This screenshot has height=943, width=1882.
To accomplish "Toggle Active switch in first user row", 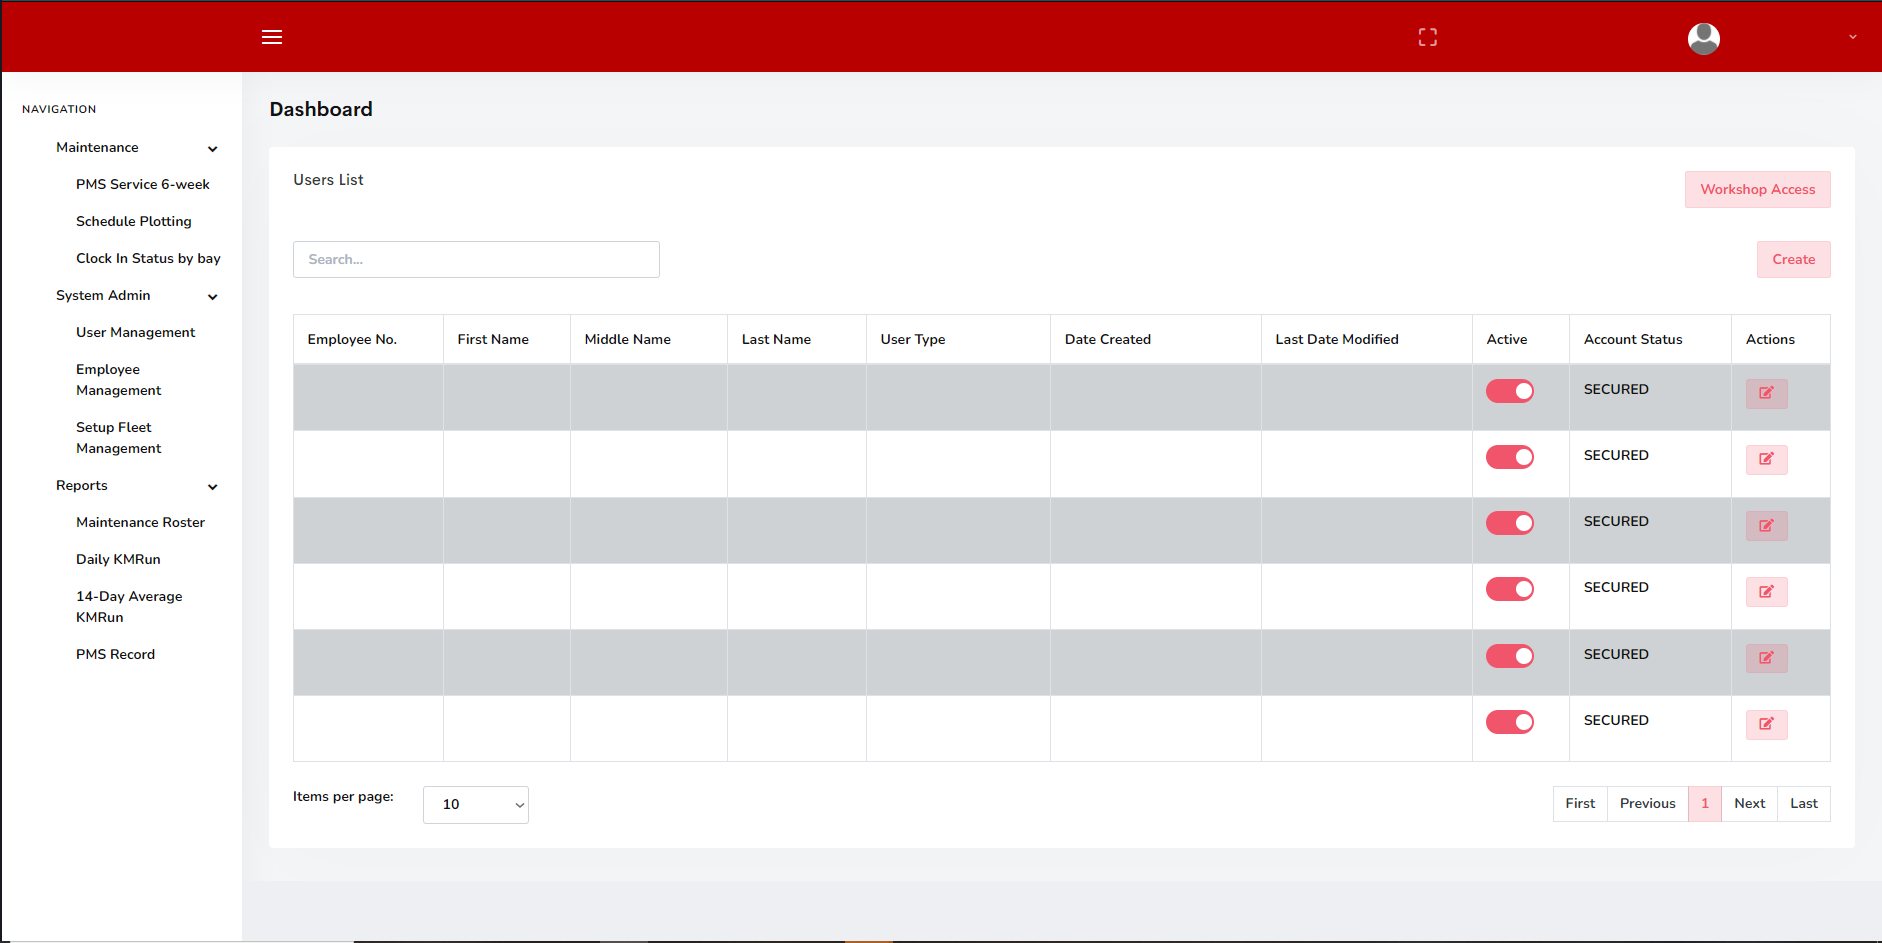I will click(1509, 391).
